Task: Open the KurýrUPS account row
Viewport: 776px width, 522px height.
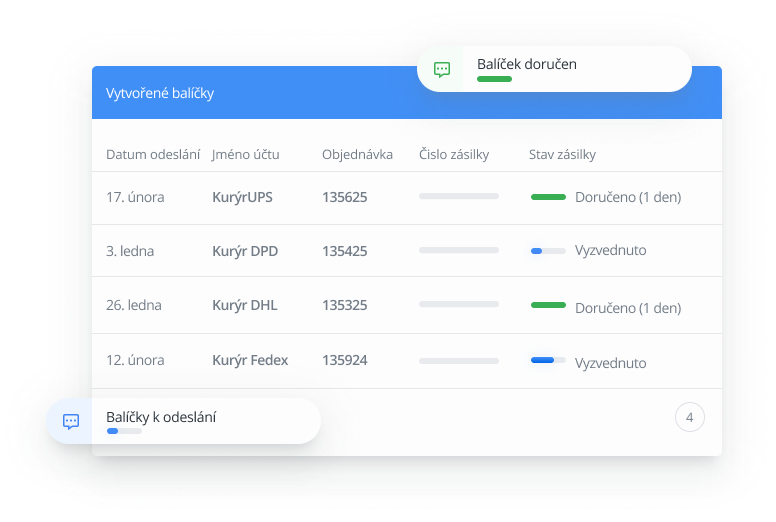Action: pyautogui.click(x=242, y=197)
